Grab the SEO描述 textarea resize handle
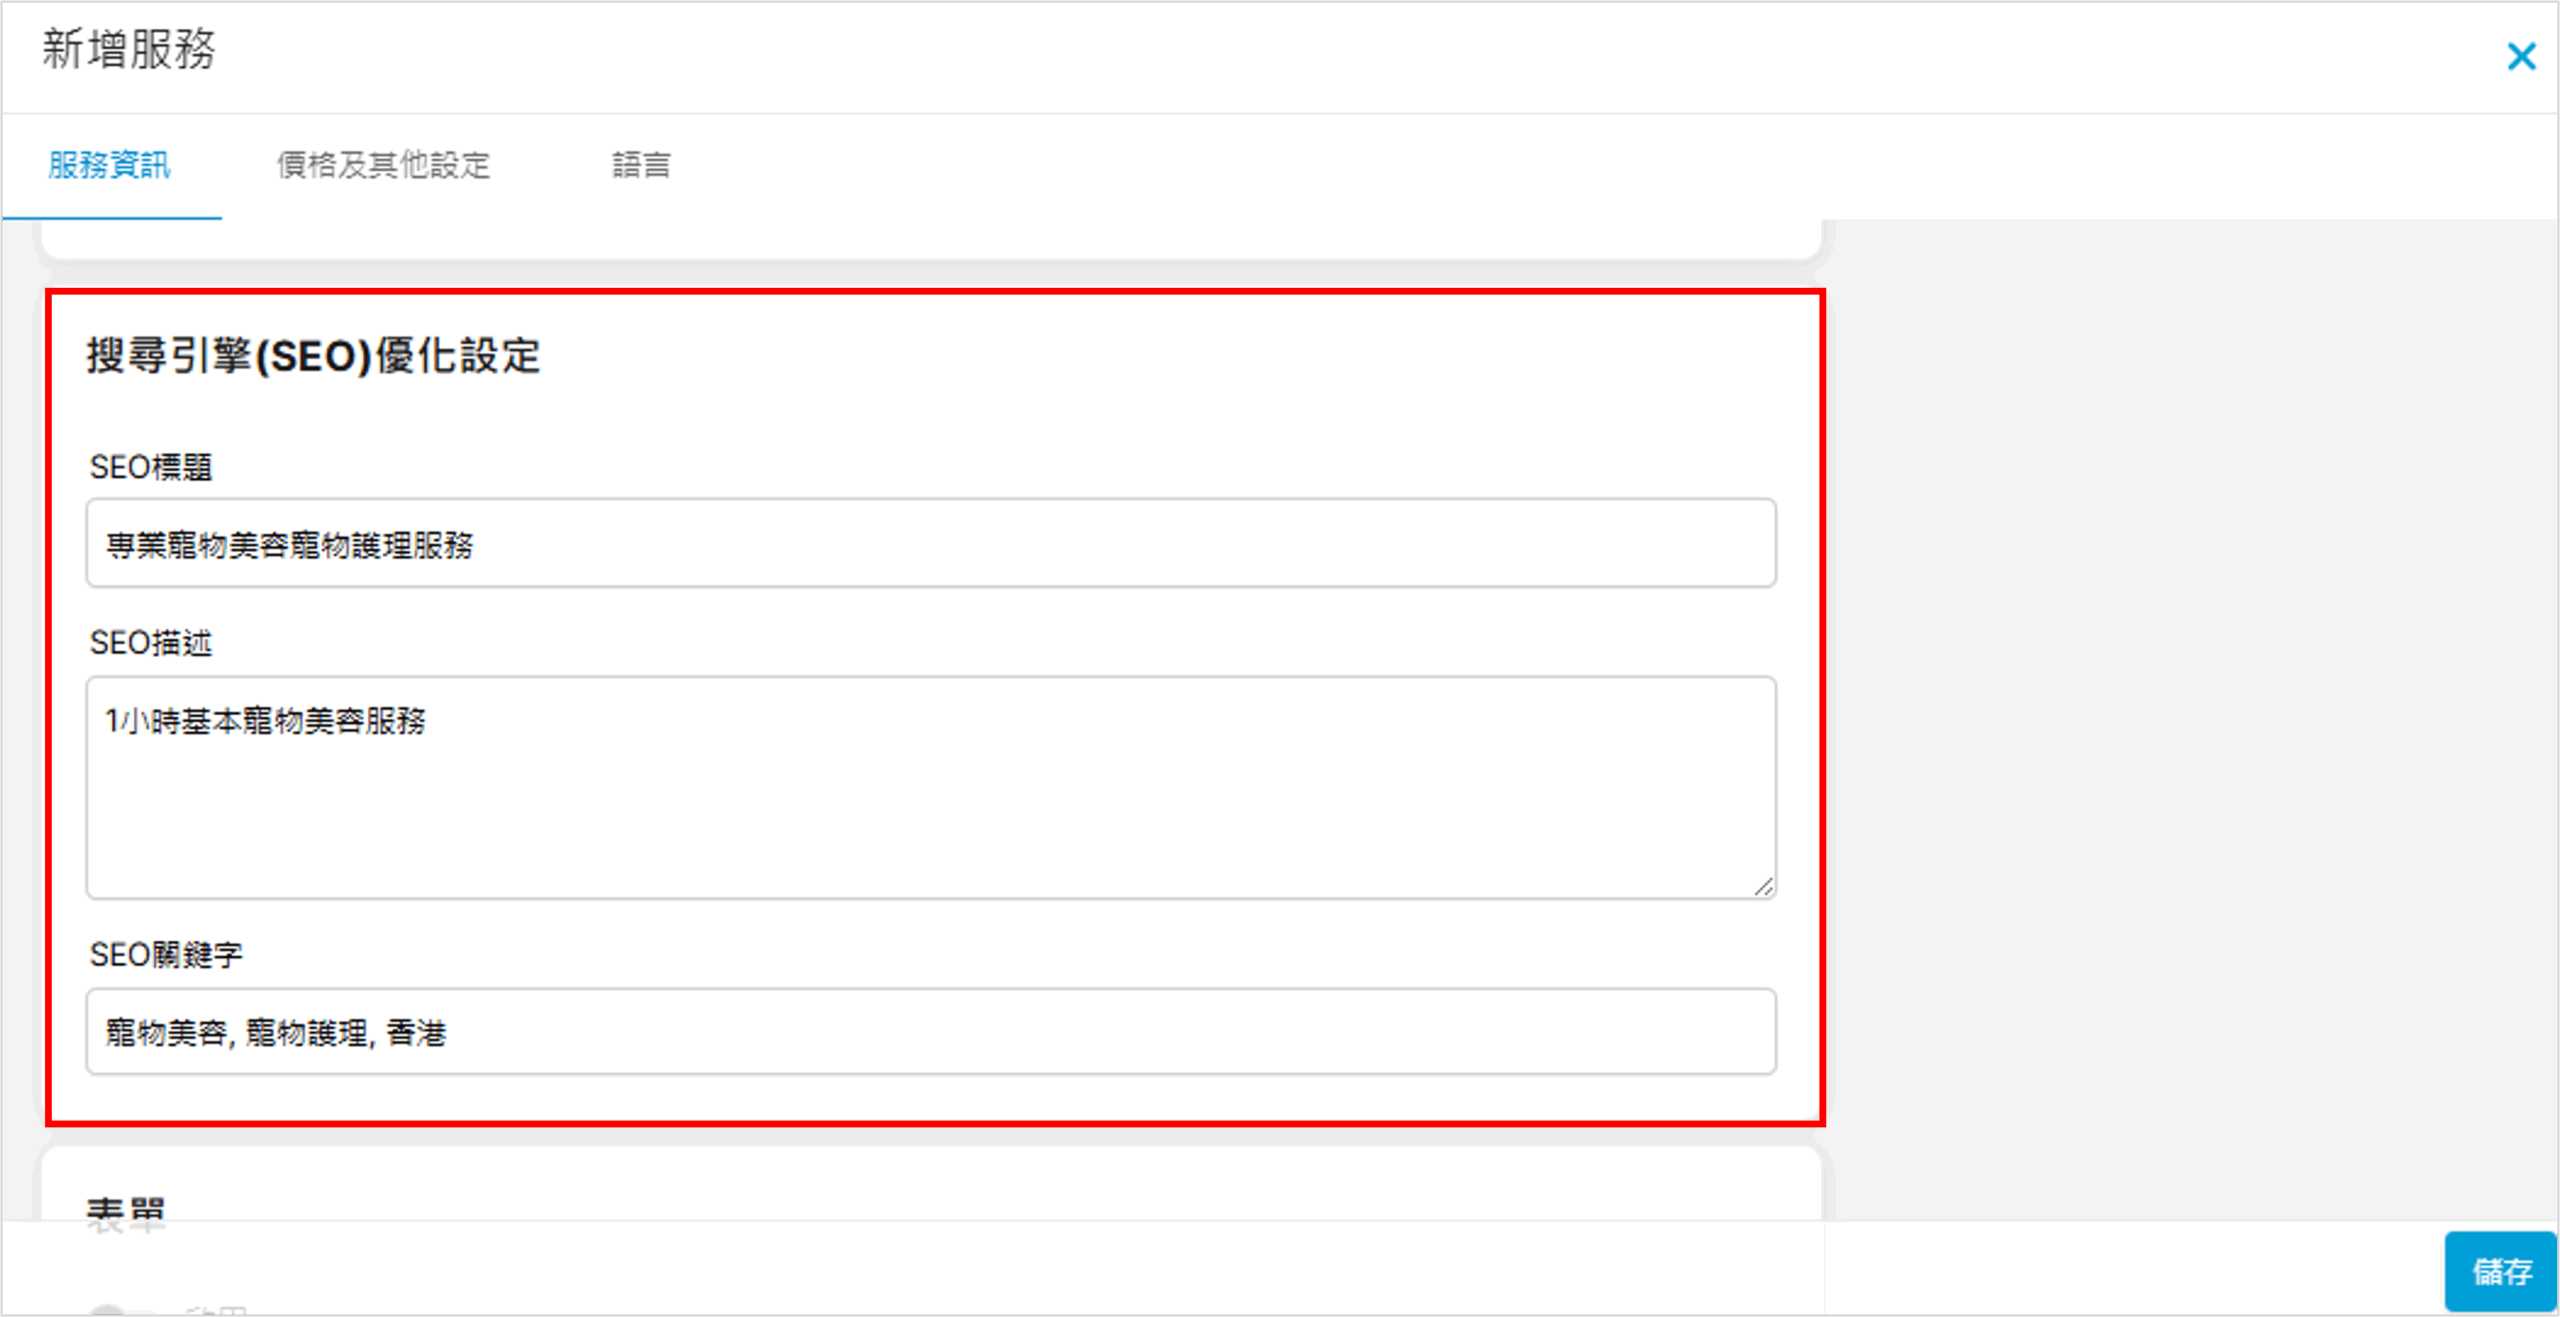 (1764, 887)
